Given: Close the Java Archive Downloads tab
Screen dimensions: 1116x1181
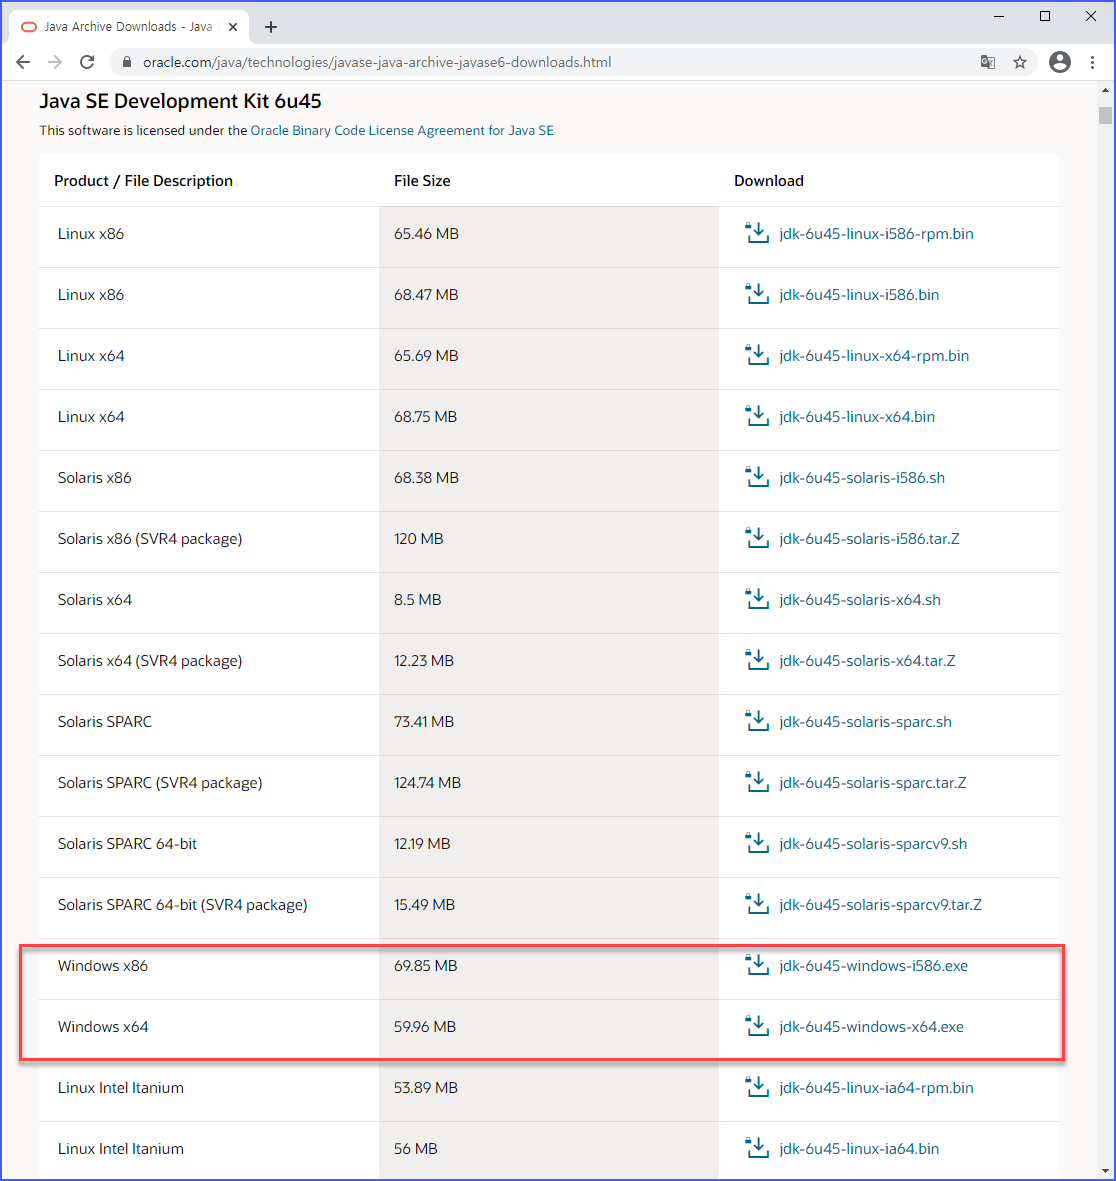Looking at the screenshot, I should tap(233, 27).
